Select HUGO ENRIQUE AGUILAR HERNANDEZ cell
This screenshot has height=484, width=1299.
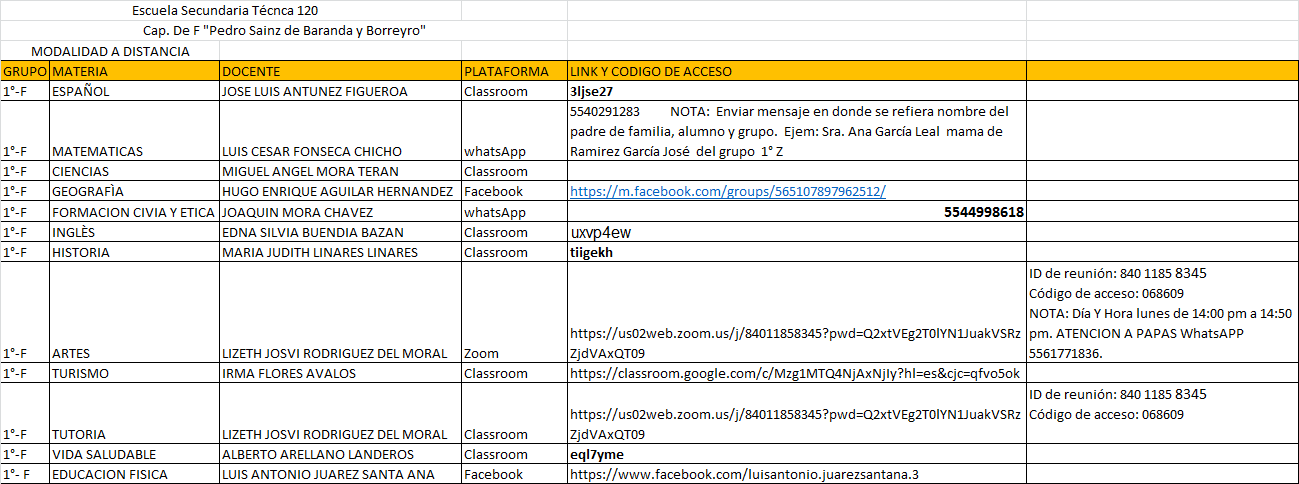(340, 191)
